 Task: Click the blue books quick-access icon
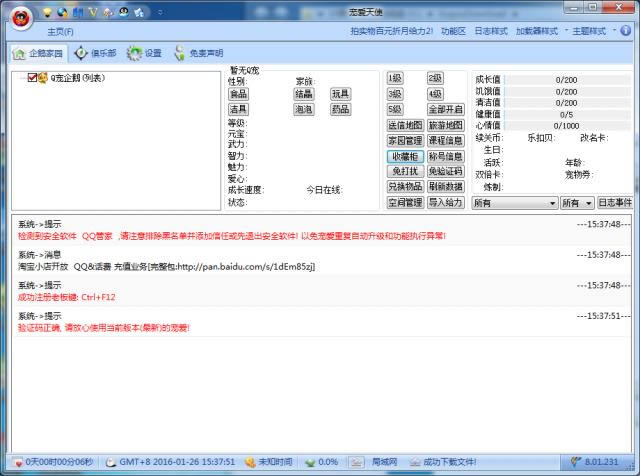(78, 13)
